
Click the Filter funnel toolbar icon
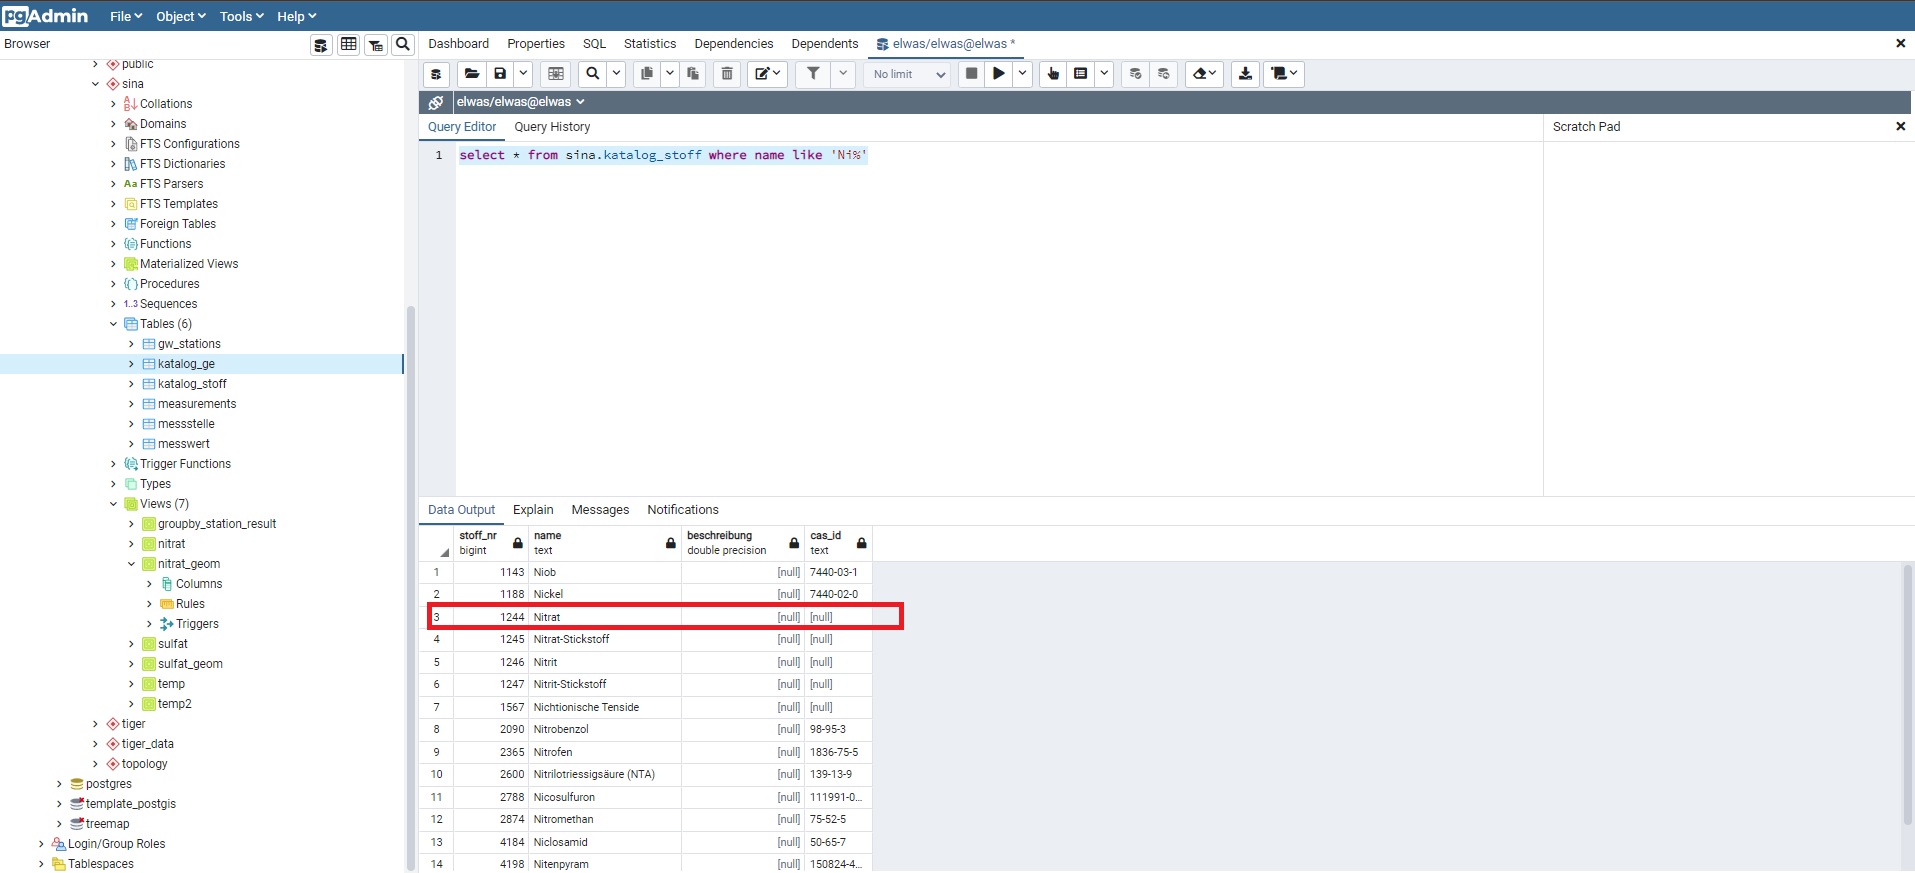813,74
